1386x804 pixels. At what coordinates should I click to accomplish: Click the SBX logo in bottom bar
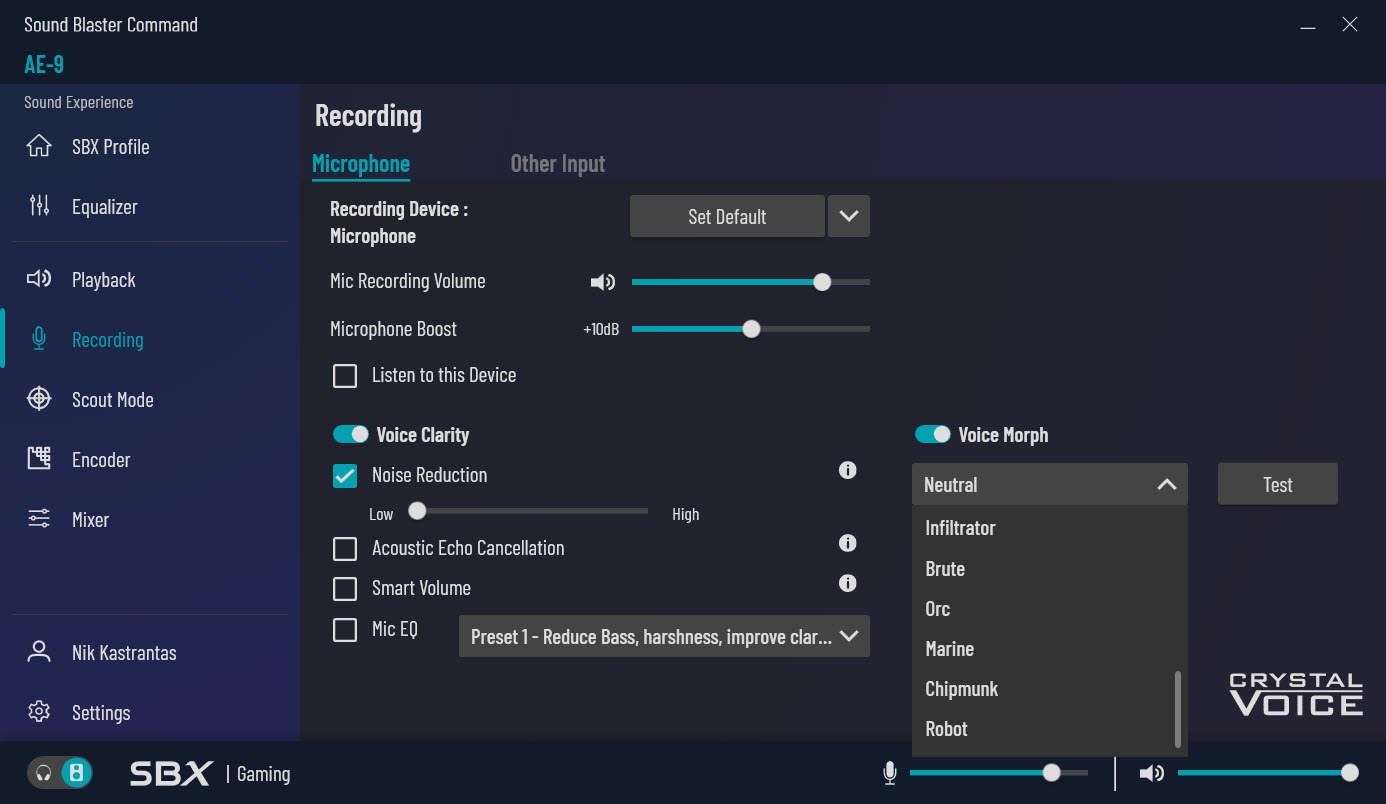[171, 773]
